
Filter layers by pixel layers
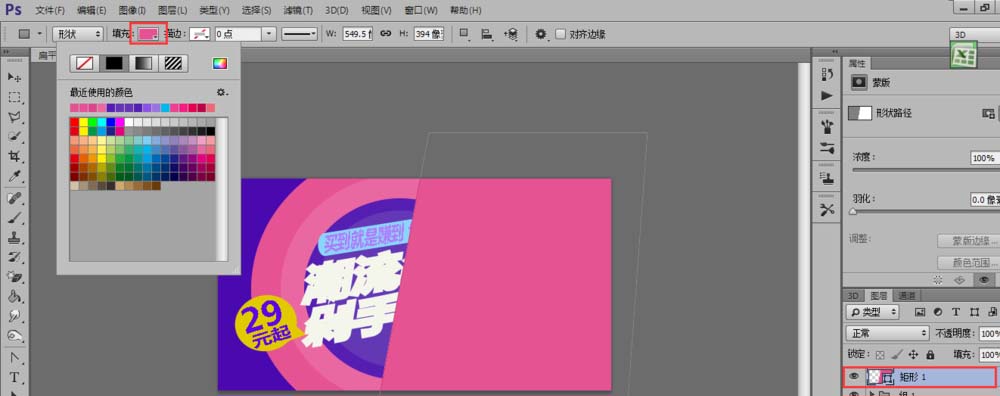[x=920, y=312]
